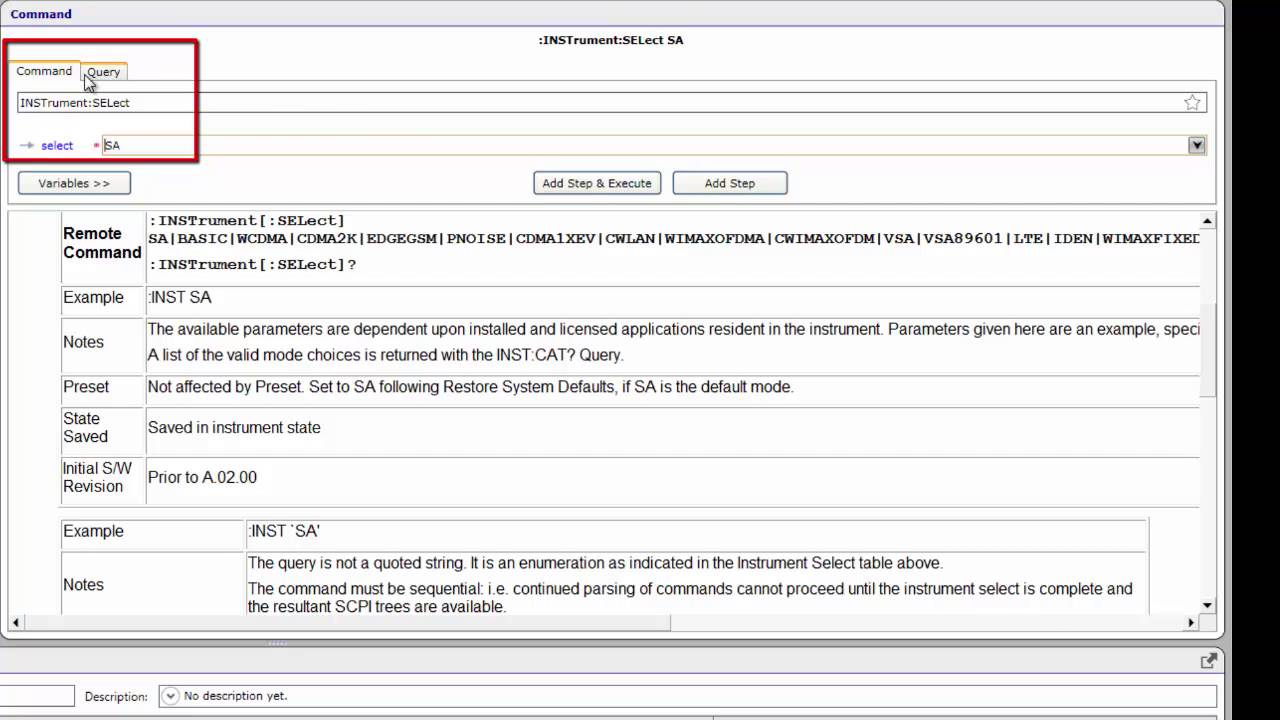Image resolution: width=1280 pixels, height=720 pixels.
Task: Click the 'State Saved' row label
Action: tap(85, 427)
